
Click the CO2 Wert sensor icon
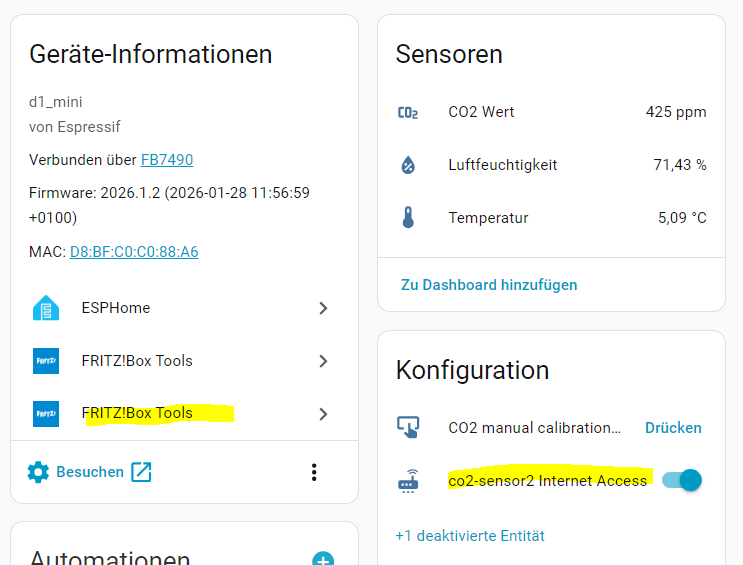point(408,112)
